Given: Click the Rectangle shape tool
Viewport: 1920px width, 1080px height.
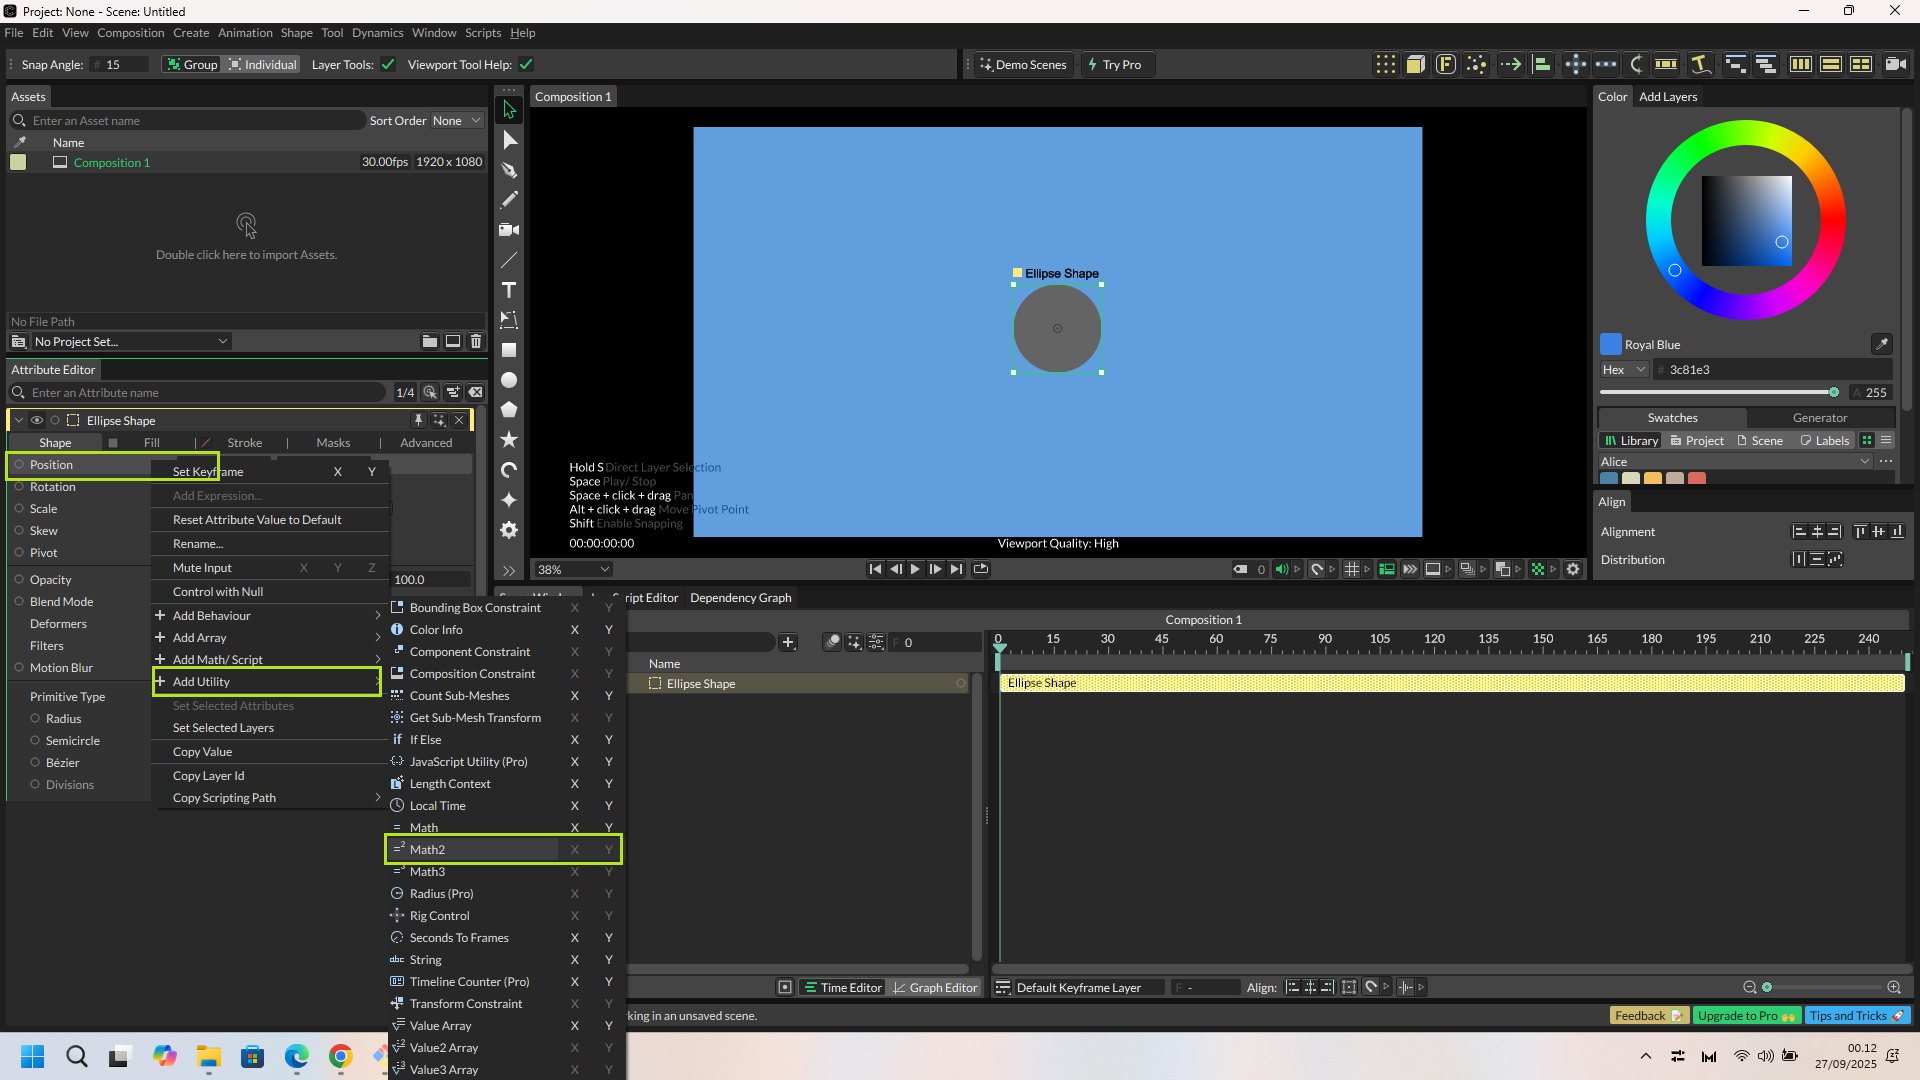Looking at the screenshot, I should coord(509,350).
